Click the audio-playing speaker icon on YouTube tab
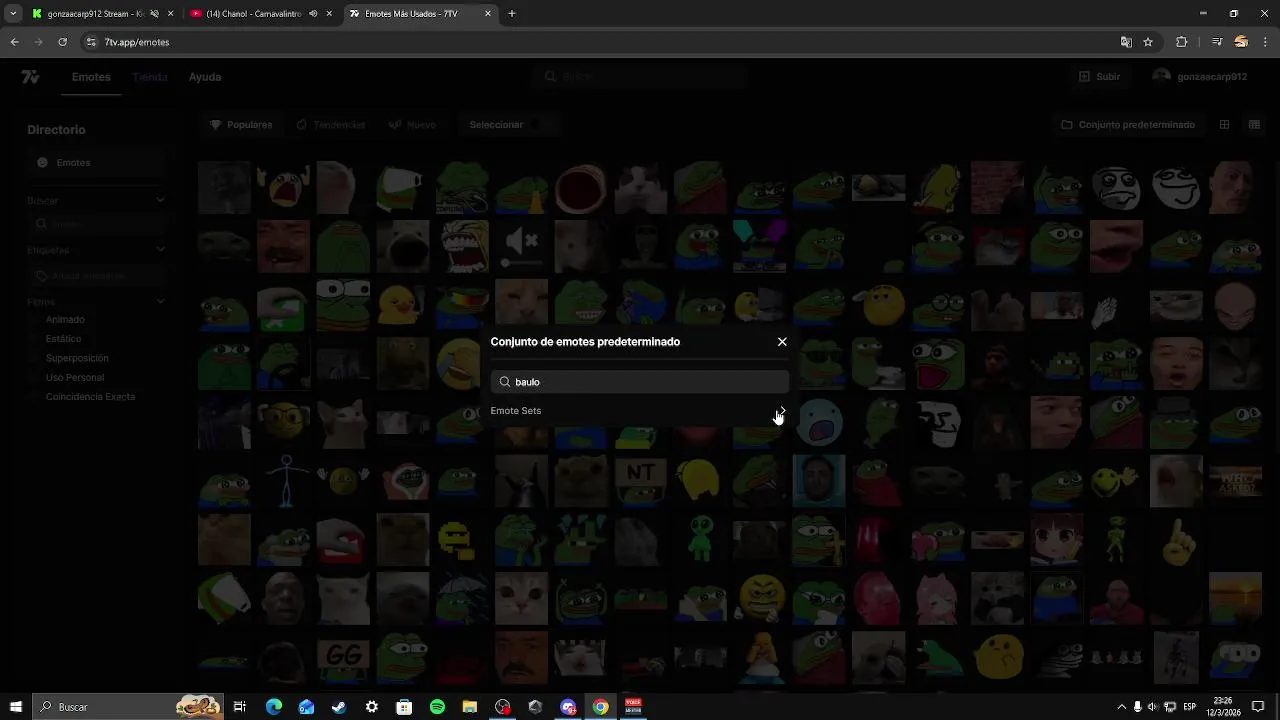 313,14
